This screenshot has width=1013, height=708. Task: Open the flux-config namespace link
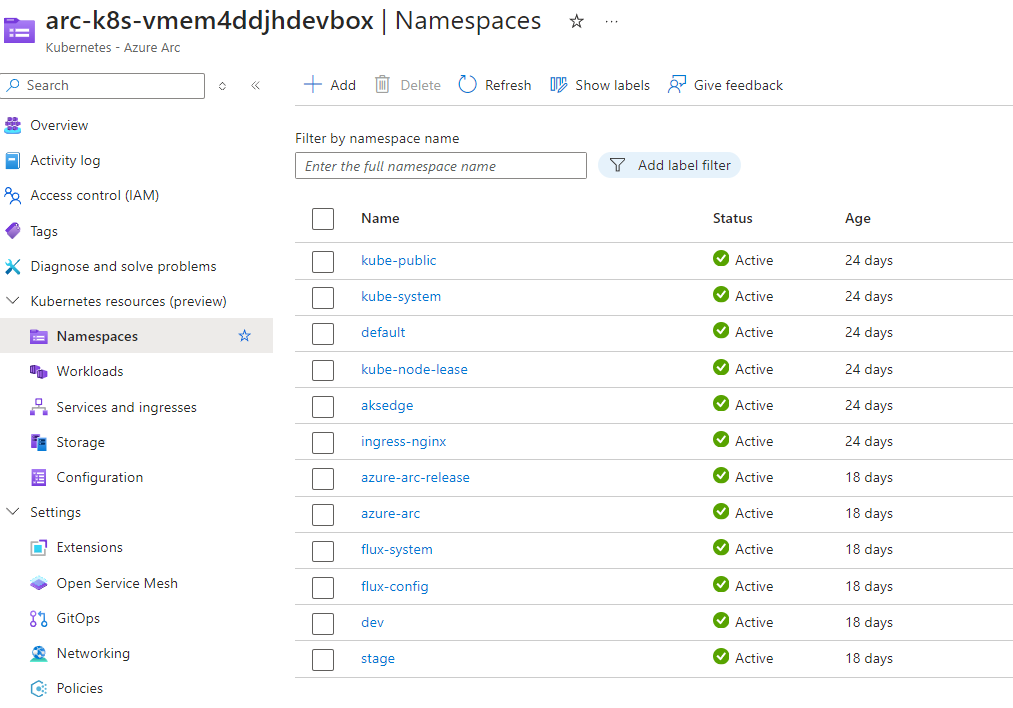(x=394, y=587)
